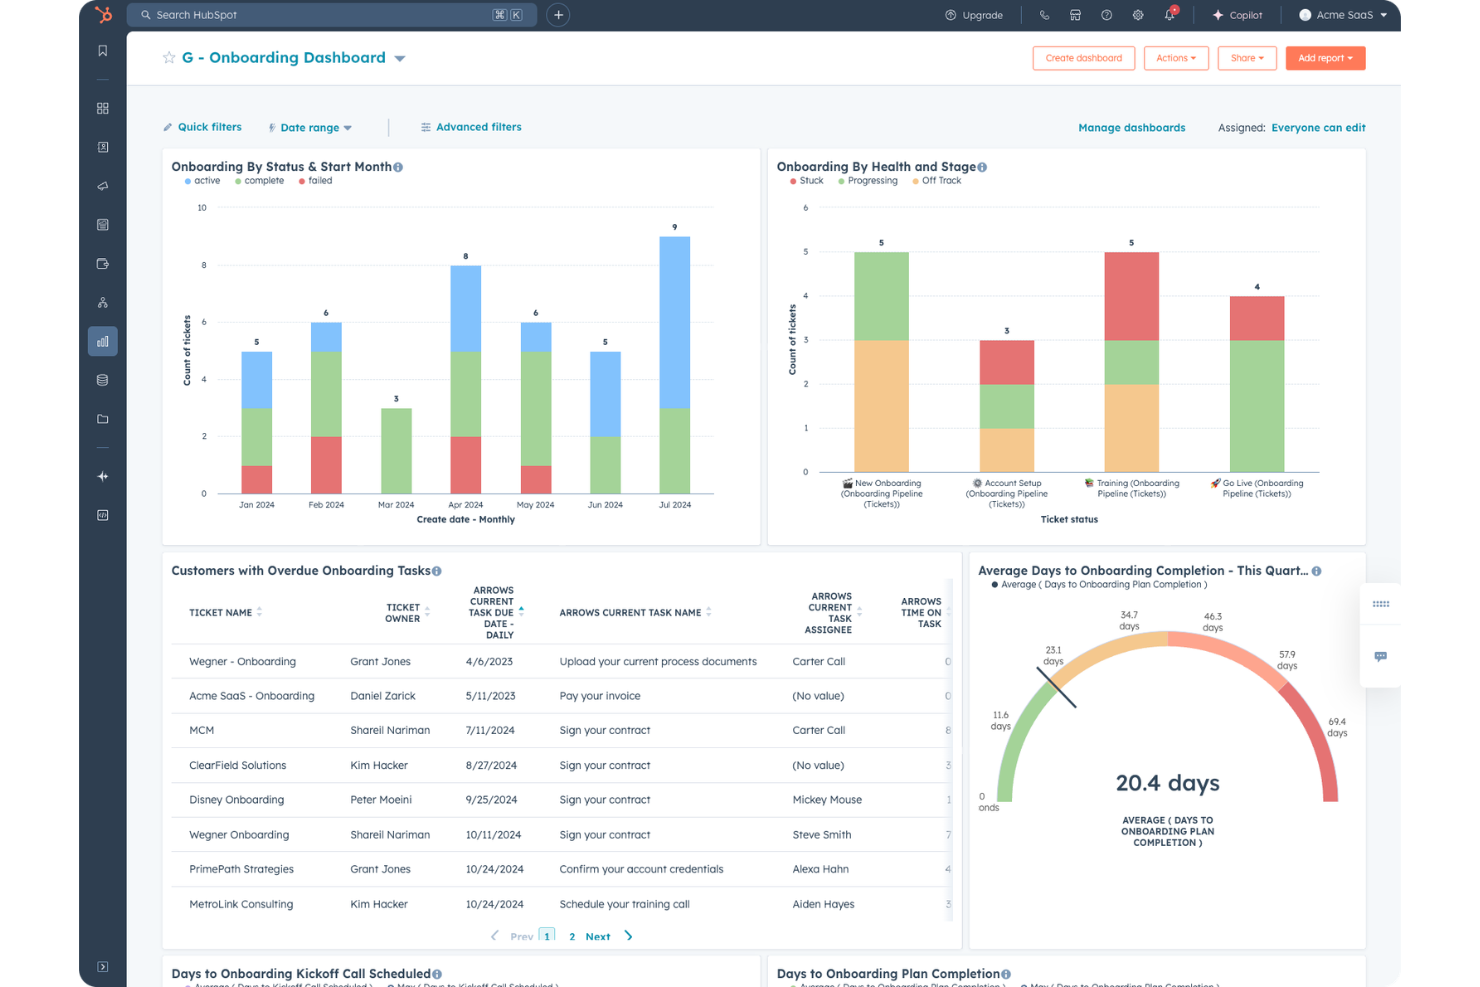
Task: Click info icon next to Onboarding By Health
Action: [982, 167]
